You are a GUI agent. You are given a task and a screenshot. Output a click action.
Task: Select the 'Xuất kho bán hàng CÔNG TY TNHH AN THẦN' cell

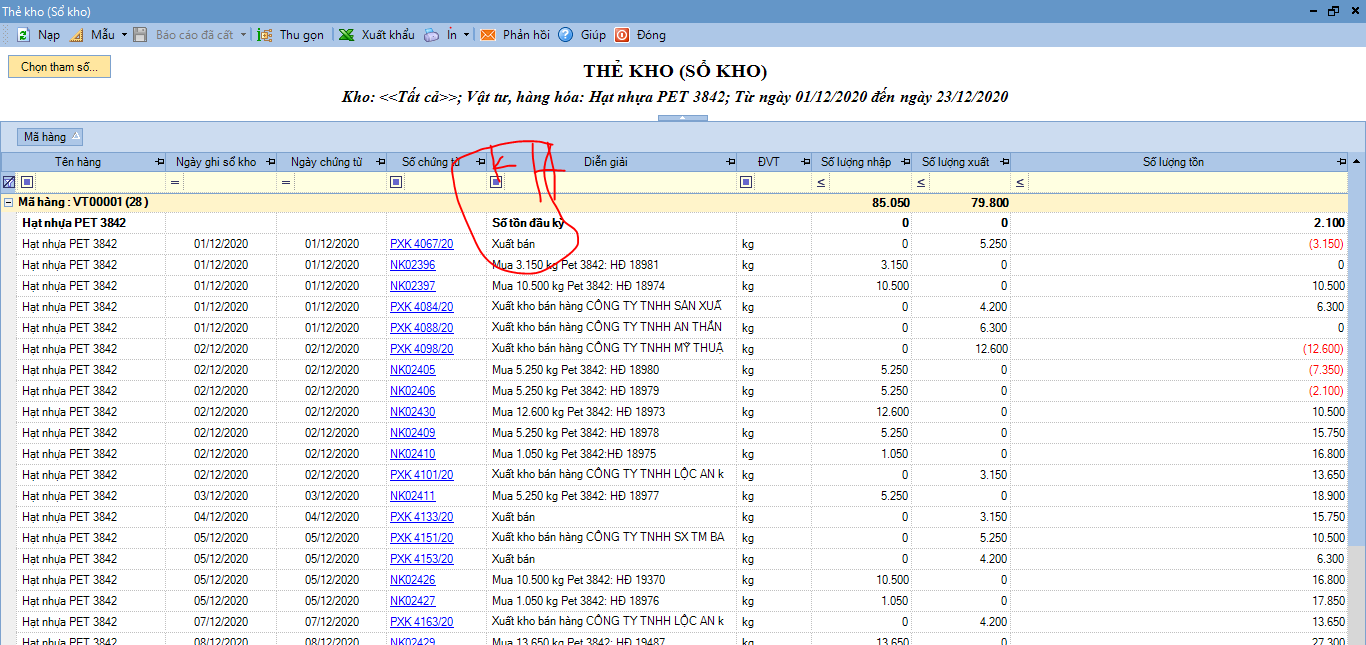pyautogui.click(x=611, y=328)
